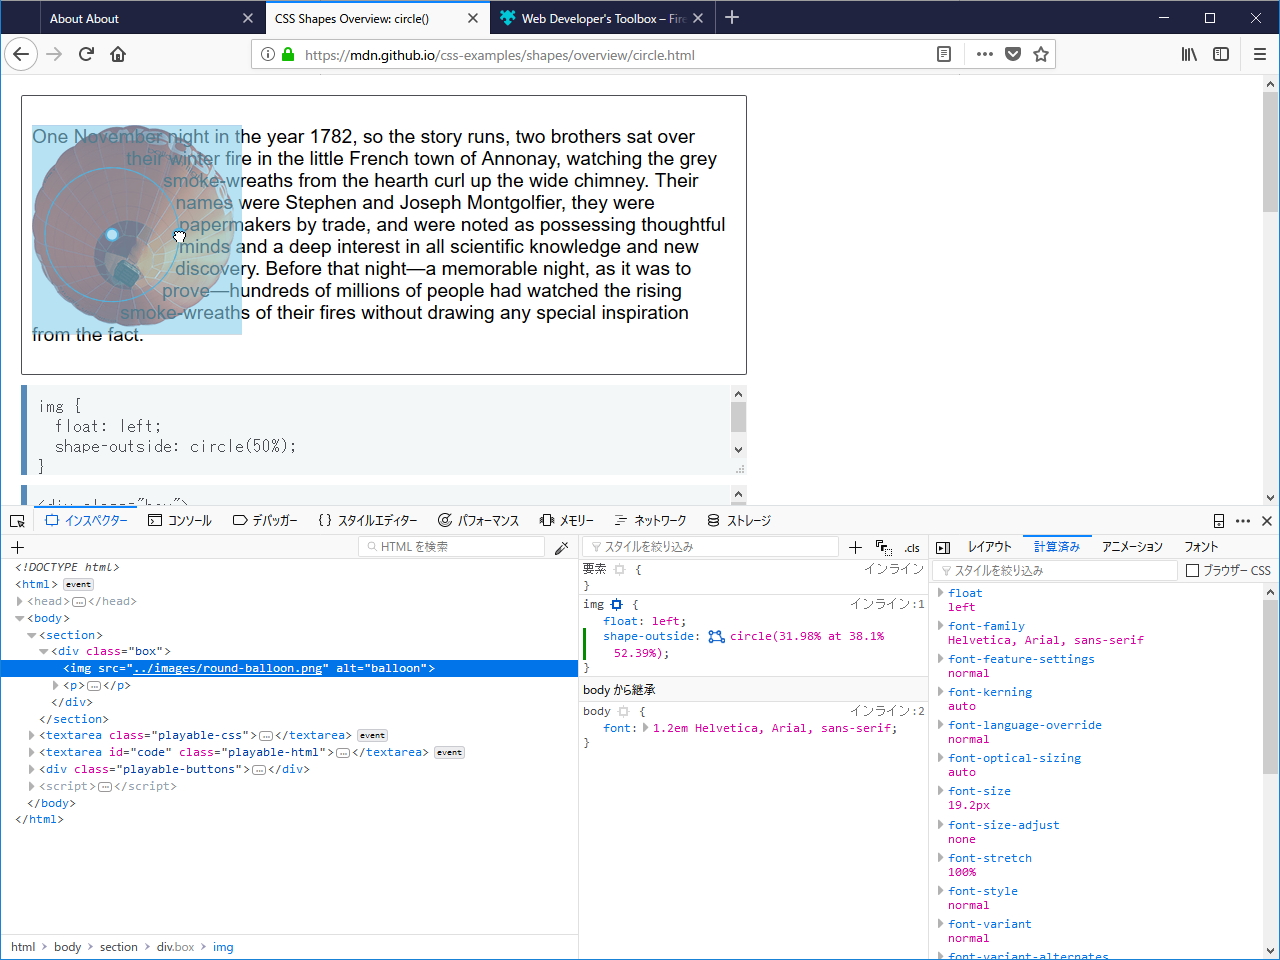The width and height of the screenshot is (1280, 960).
Task: Bookmark this page with the star icon
Action: coord(1041,54)
